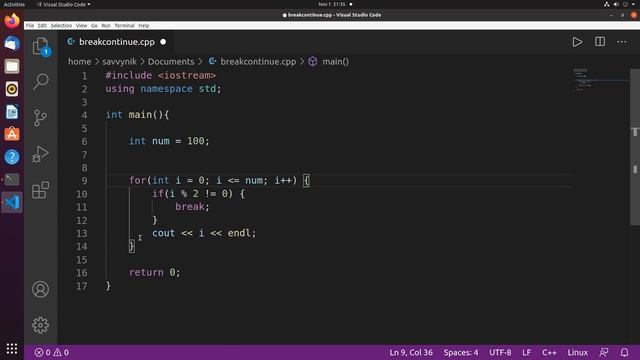Click errors and warnings status indicator
The width and height of the screenshot is (640, 360).
pos(51,352)
